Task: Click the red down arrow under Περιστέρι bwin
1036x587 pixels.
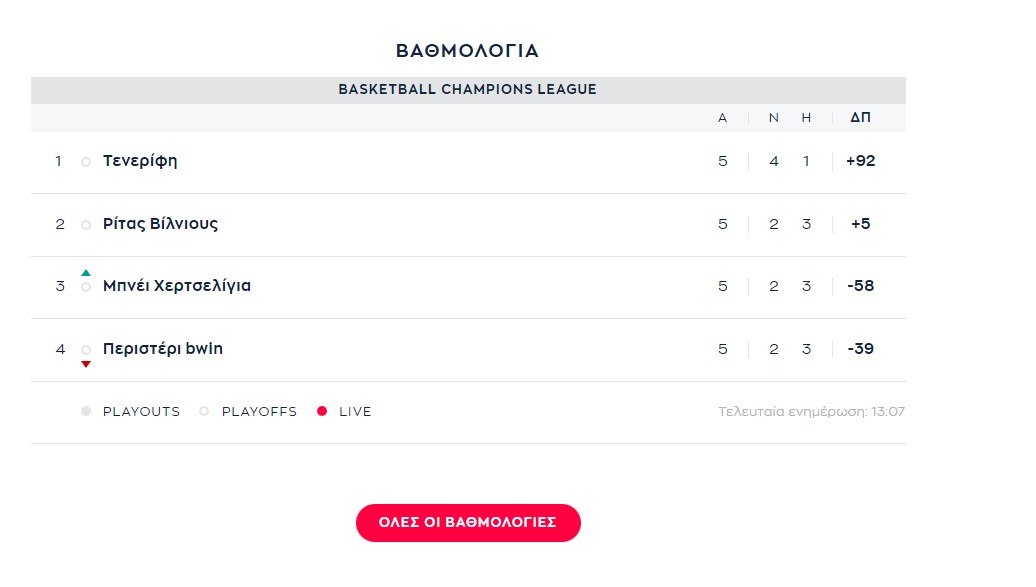Action: pos(86,364)
